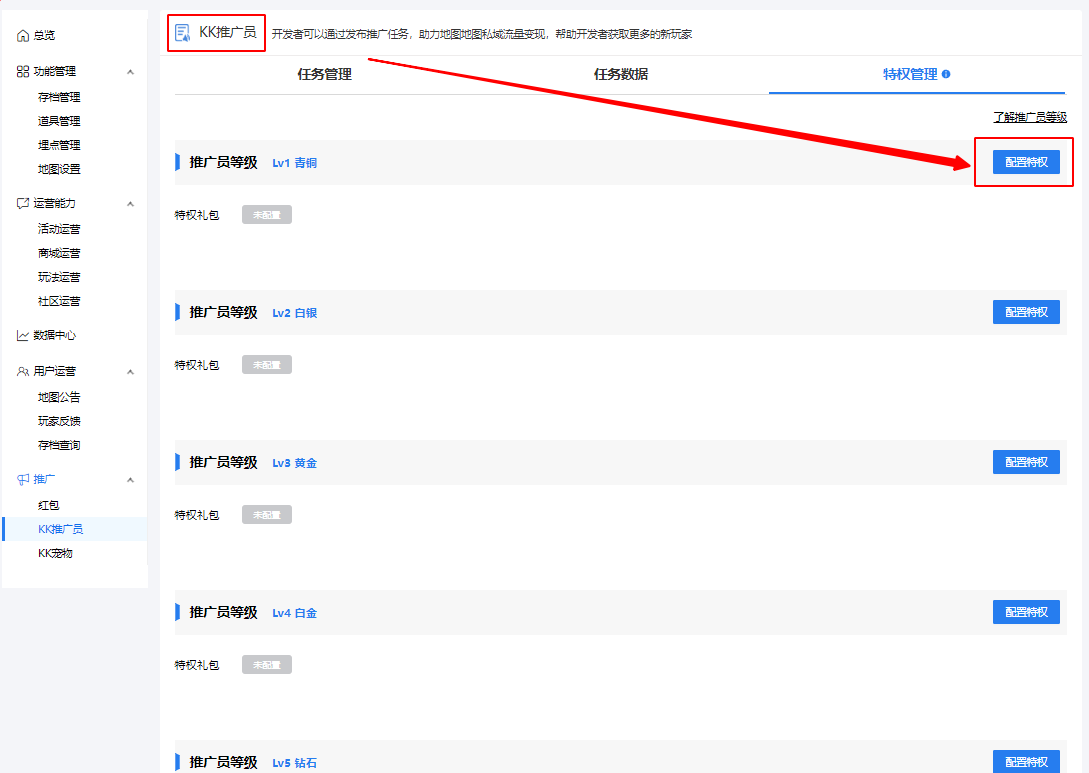Go to 商城运营 page
The width and height of the screenshot is (1089, 773).
(x=59, y=253)
